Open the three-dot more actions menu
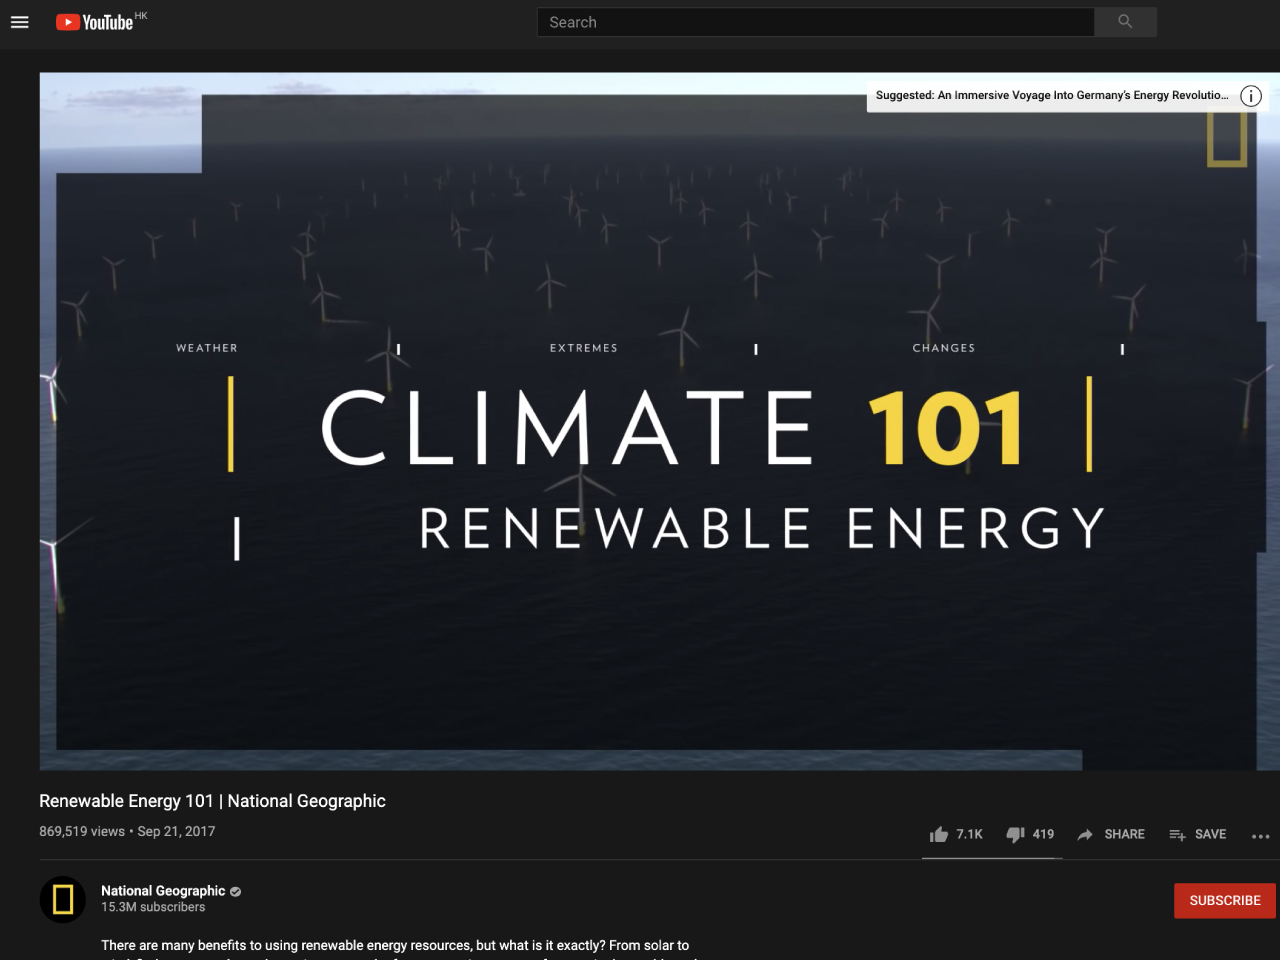 pos(1261,836)
